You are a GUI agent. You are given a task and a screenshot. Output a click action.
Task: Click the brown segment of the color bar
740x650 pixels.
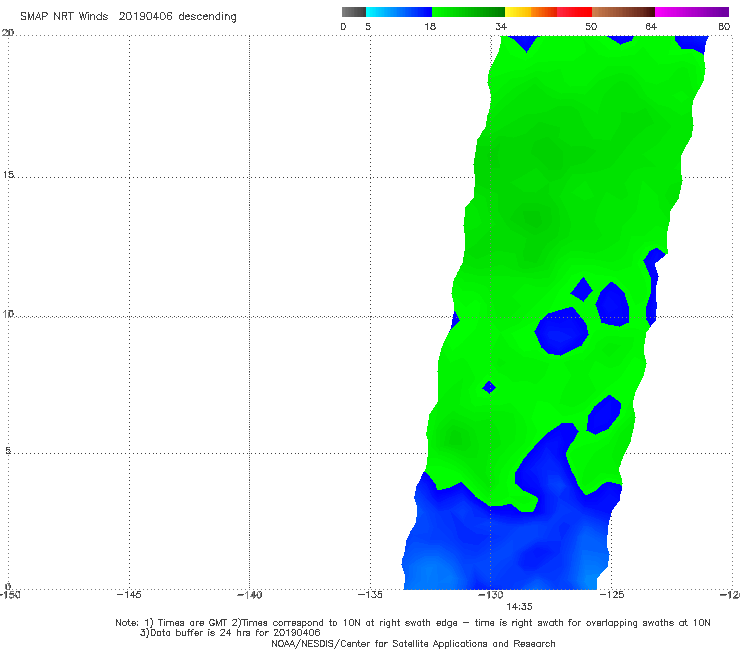(623, 12)
